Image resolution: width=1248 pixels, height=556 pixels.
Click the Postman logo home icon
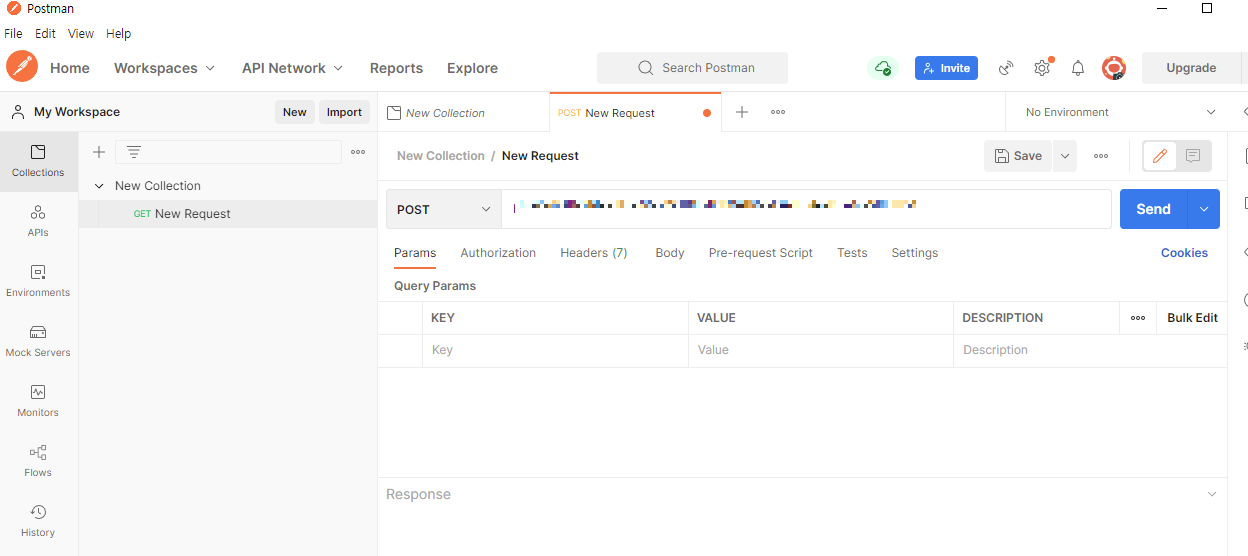point(22,67)
